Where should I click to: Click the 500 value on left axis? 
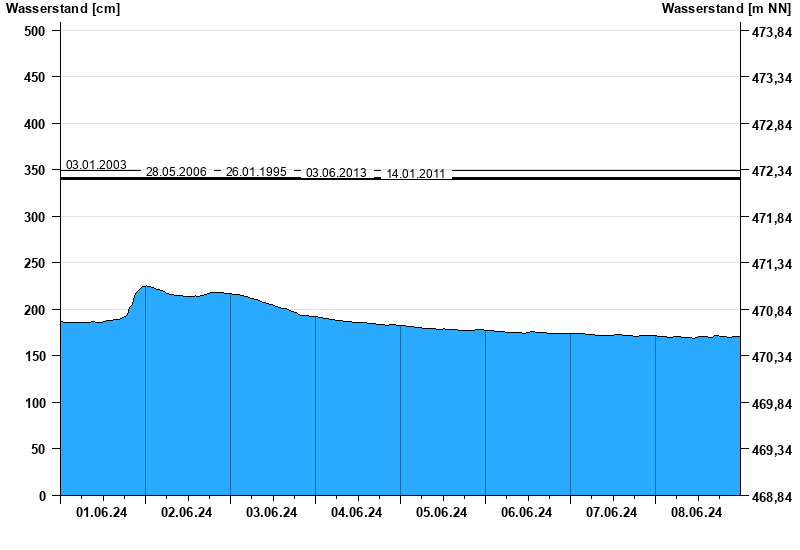(x=35, y=31)
